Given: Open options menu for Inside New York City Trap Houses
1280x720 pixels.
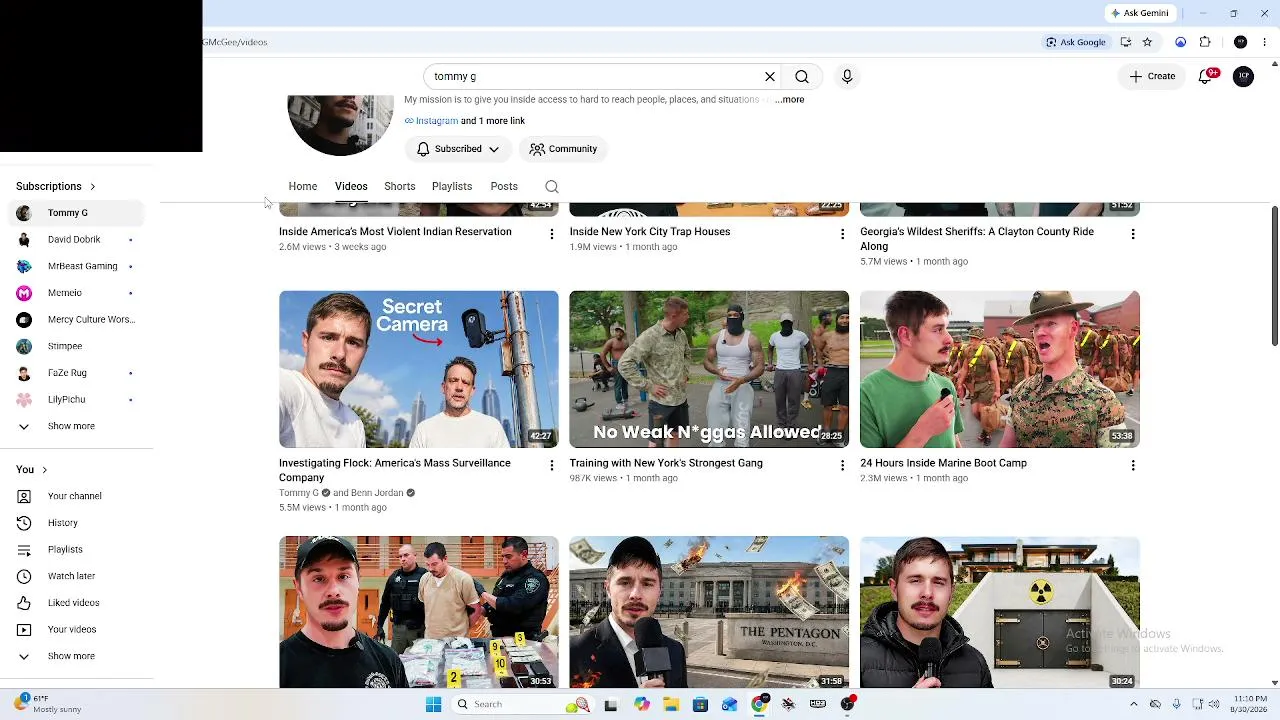Looking at the screenshot, I should click(842, 234).
